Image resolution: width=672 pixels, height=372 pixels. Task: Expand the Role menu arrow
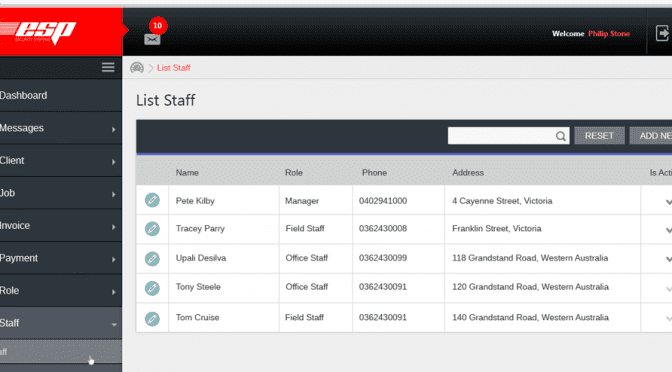coord(114,292)
